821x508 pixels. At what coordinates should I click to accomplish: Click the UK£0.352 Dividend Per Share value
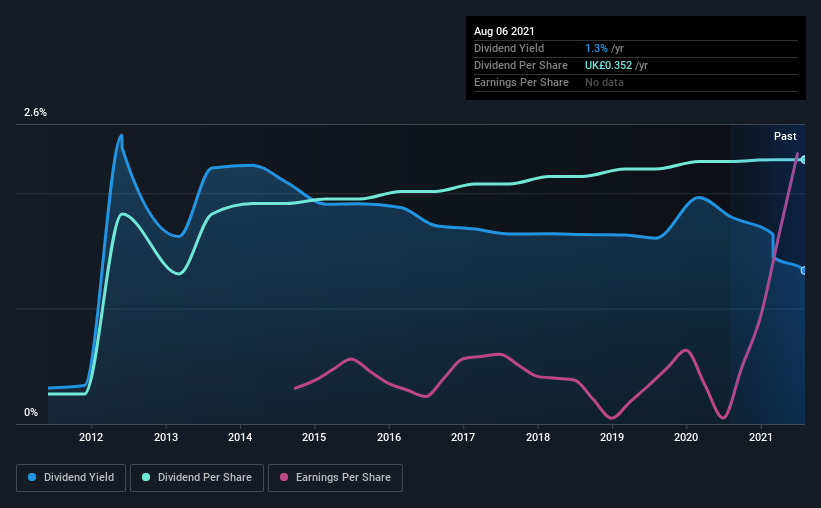click(x=608, y=65)
